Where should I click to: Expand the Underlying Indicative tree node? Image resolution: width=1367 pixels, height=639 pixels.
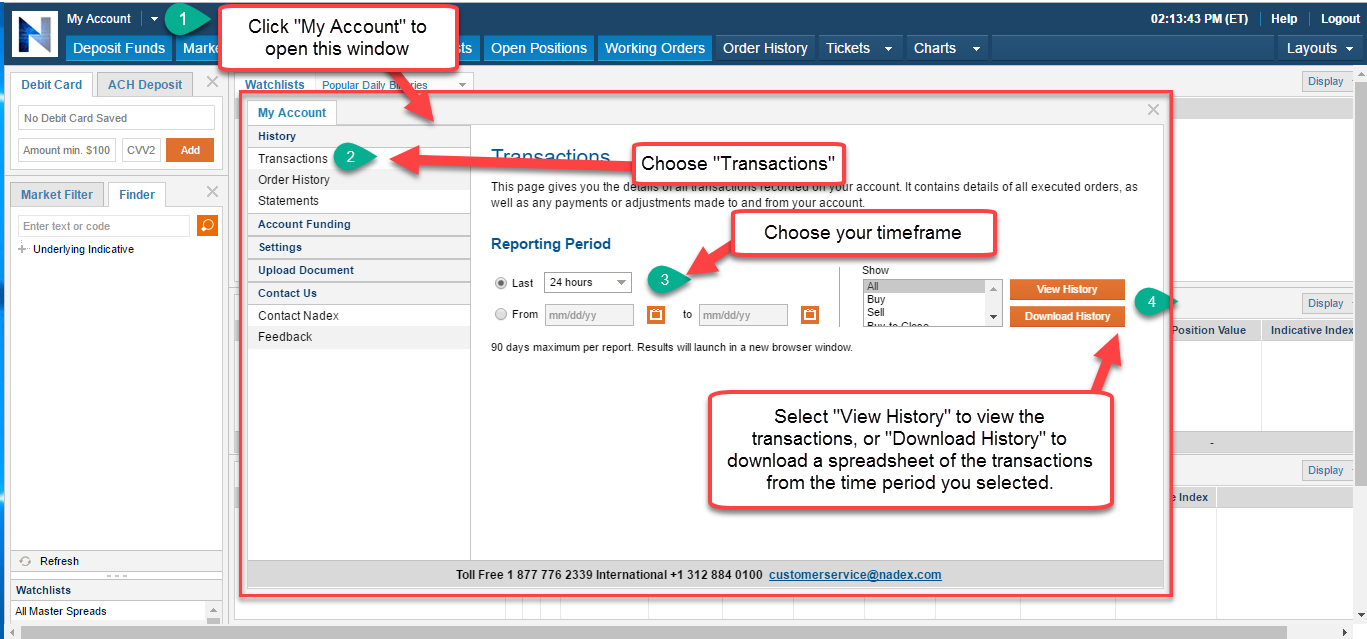[22, 249]
